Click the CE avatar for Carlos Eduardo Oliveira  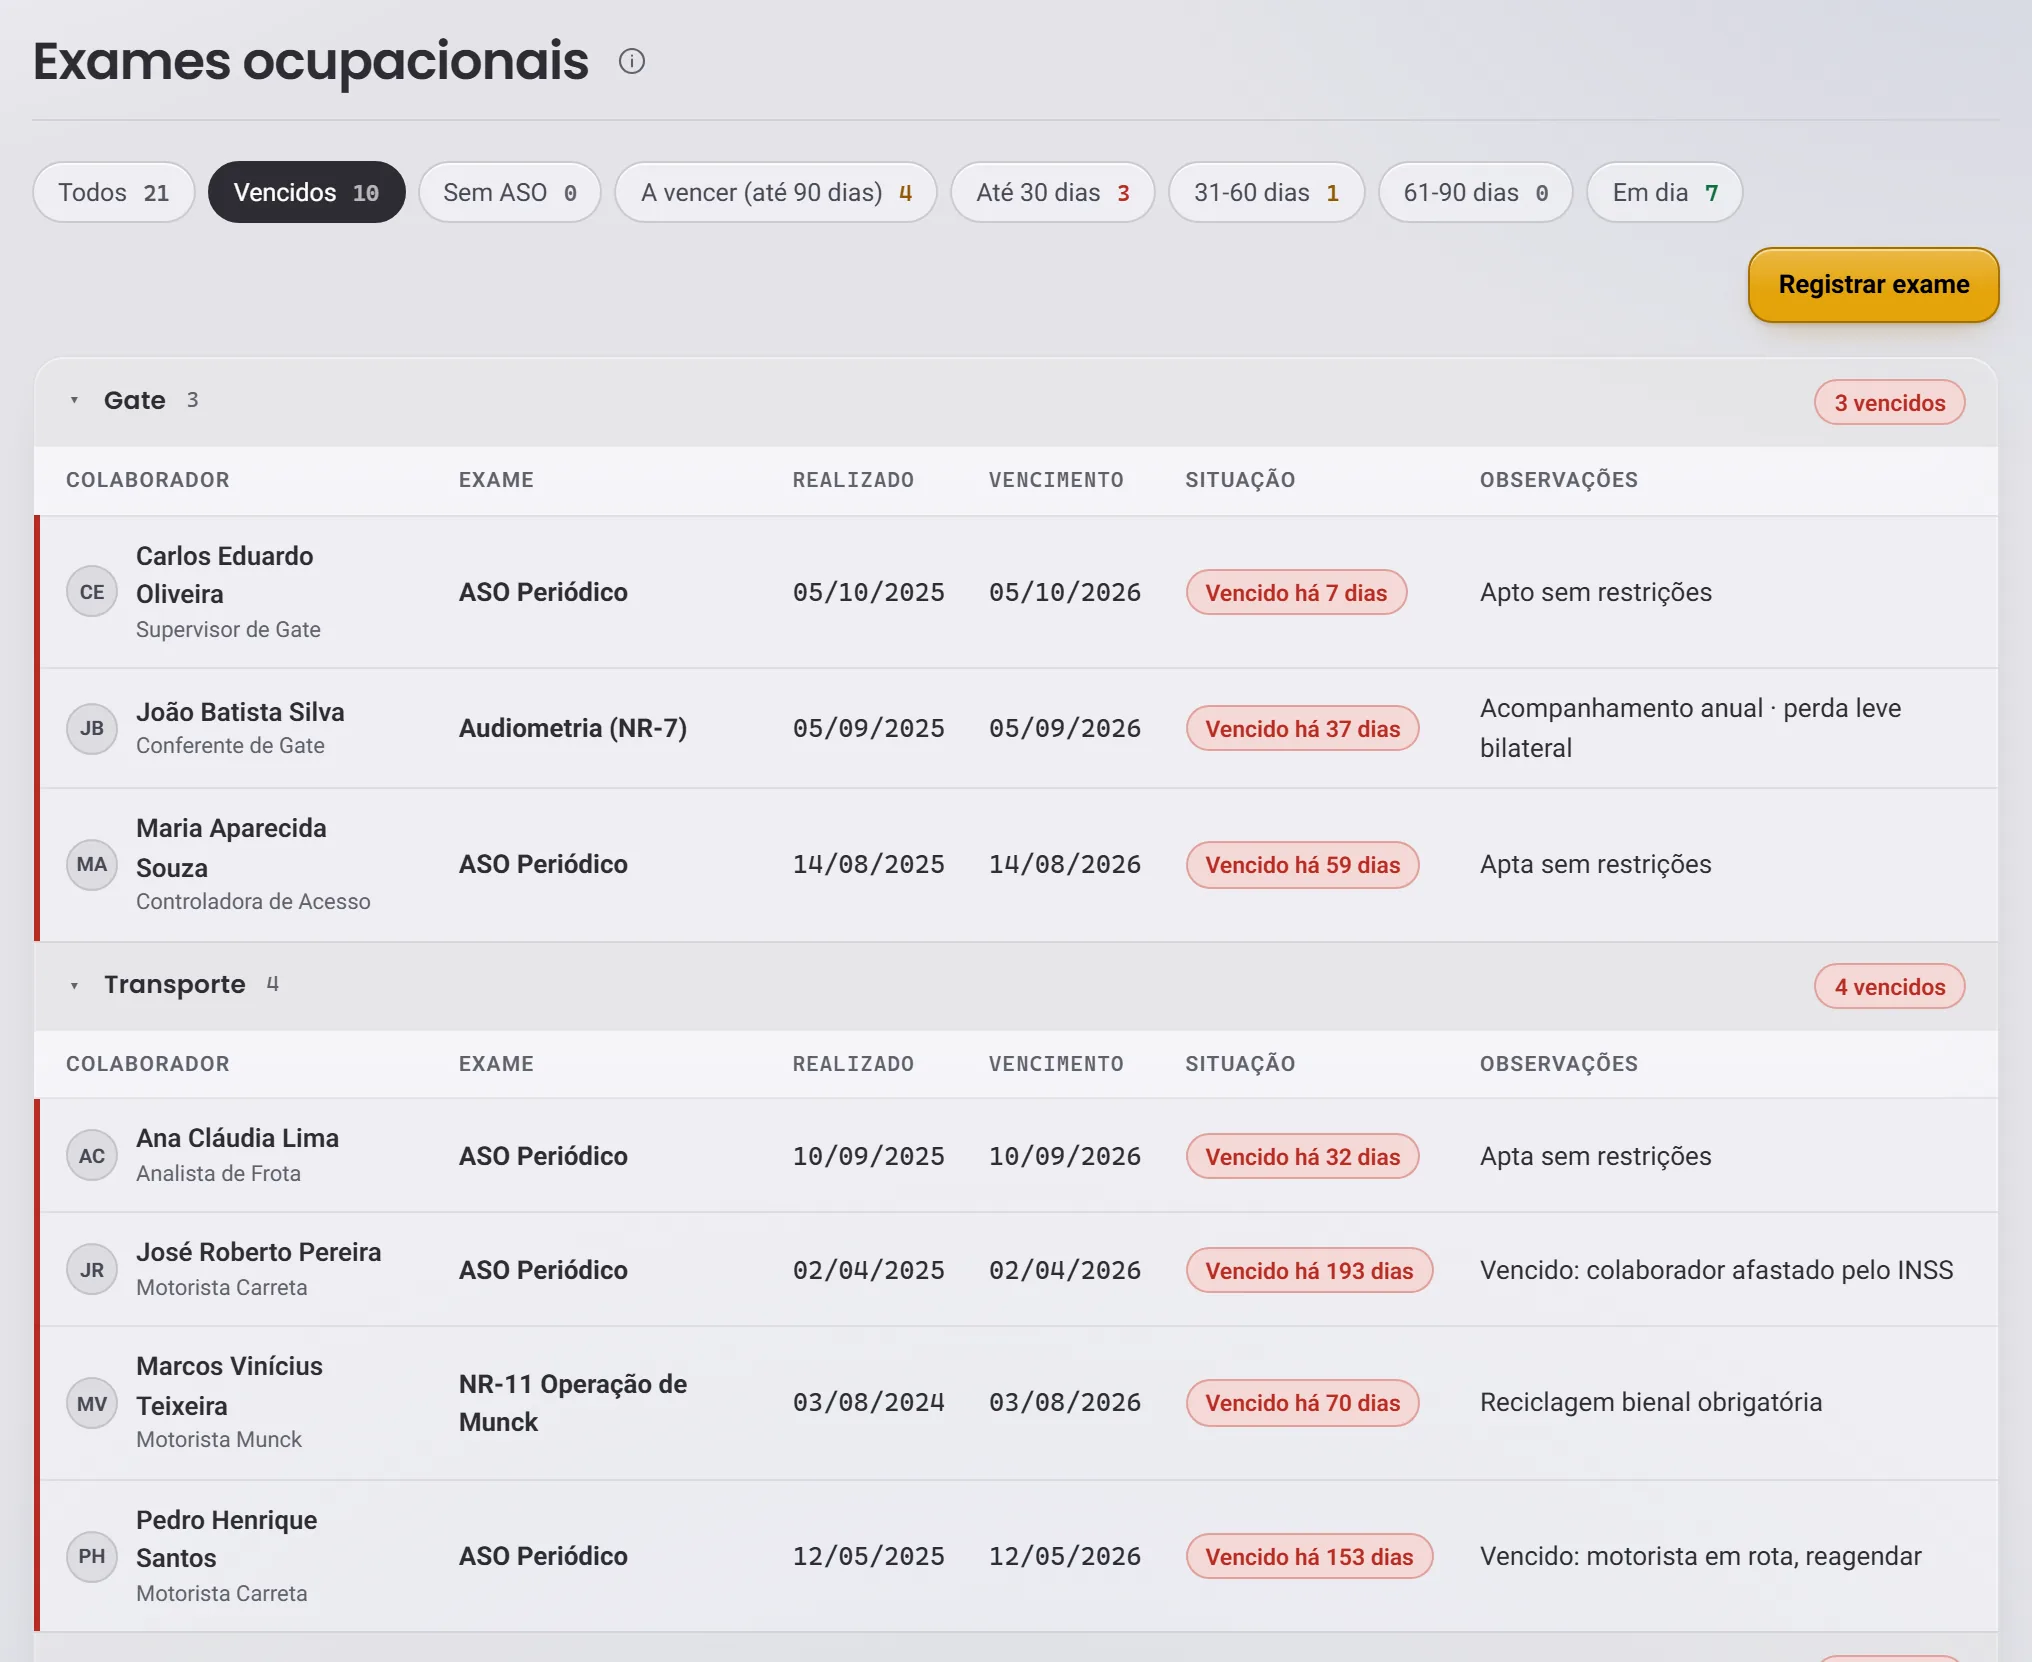(92, 592)
